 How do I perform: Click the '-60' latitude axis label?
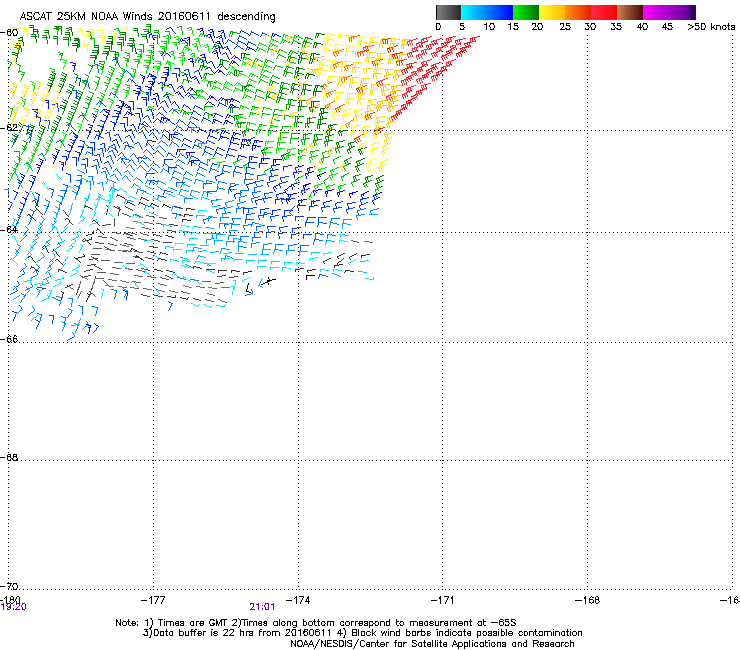(x=9, y=33)
